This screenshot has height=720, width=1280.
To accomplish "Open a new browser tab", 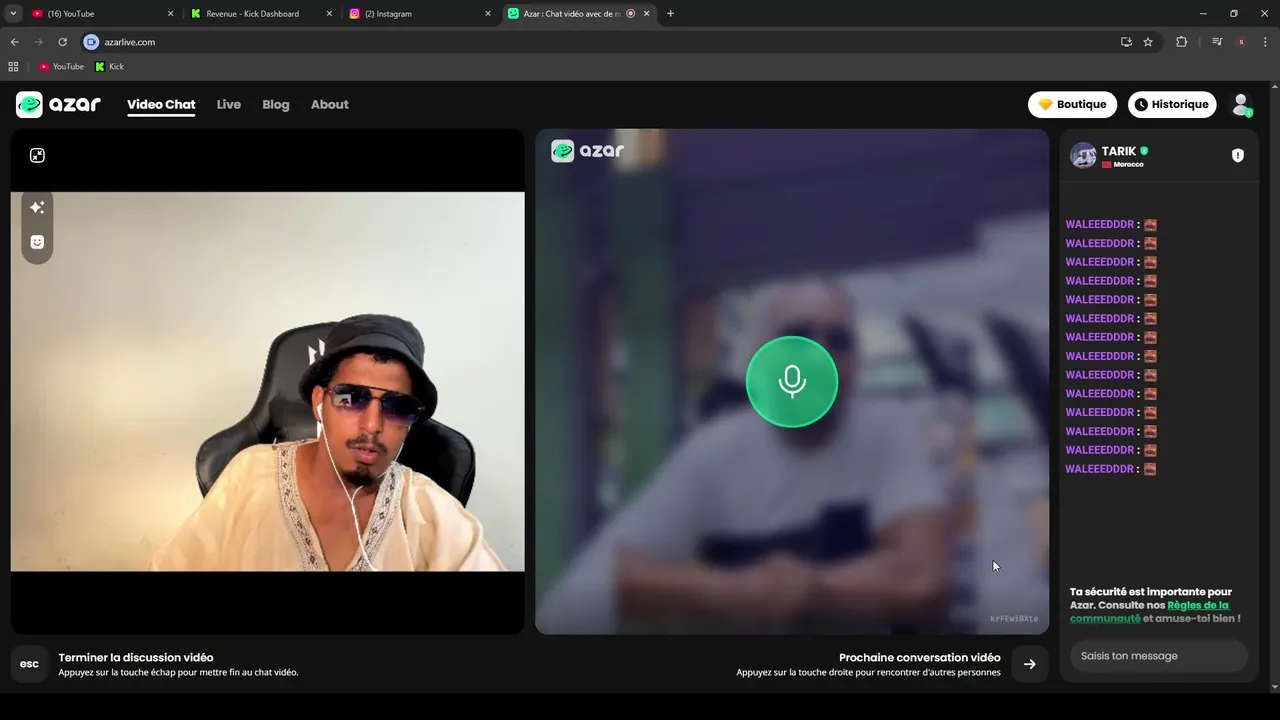I will coord(670,14).
